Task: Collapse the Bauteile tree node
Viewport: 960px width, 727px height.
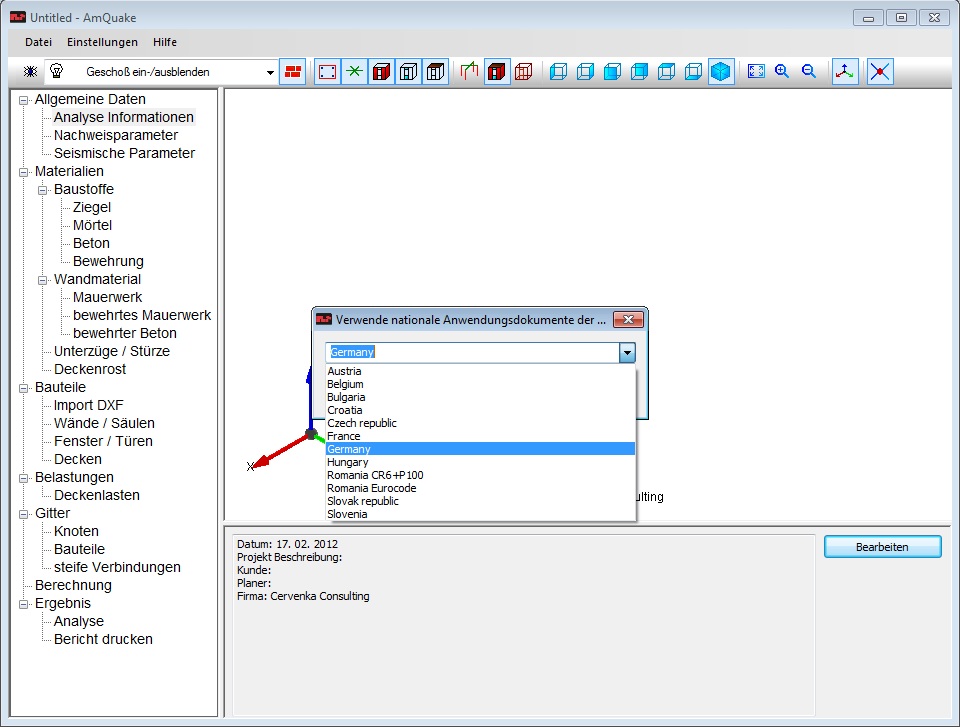Action: (x=23, y=388)
